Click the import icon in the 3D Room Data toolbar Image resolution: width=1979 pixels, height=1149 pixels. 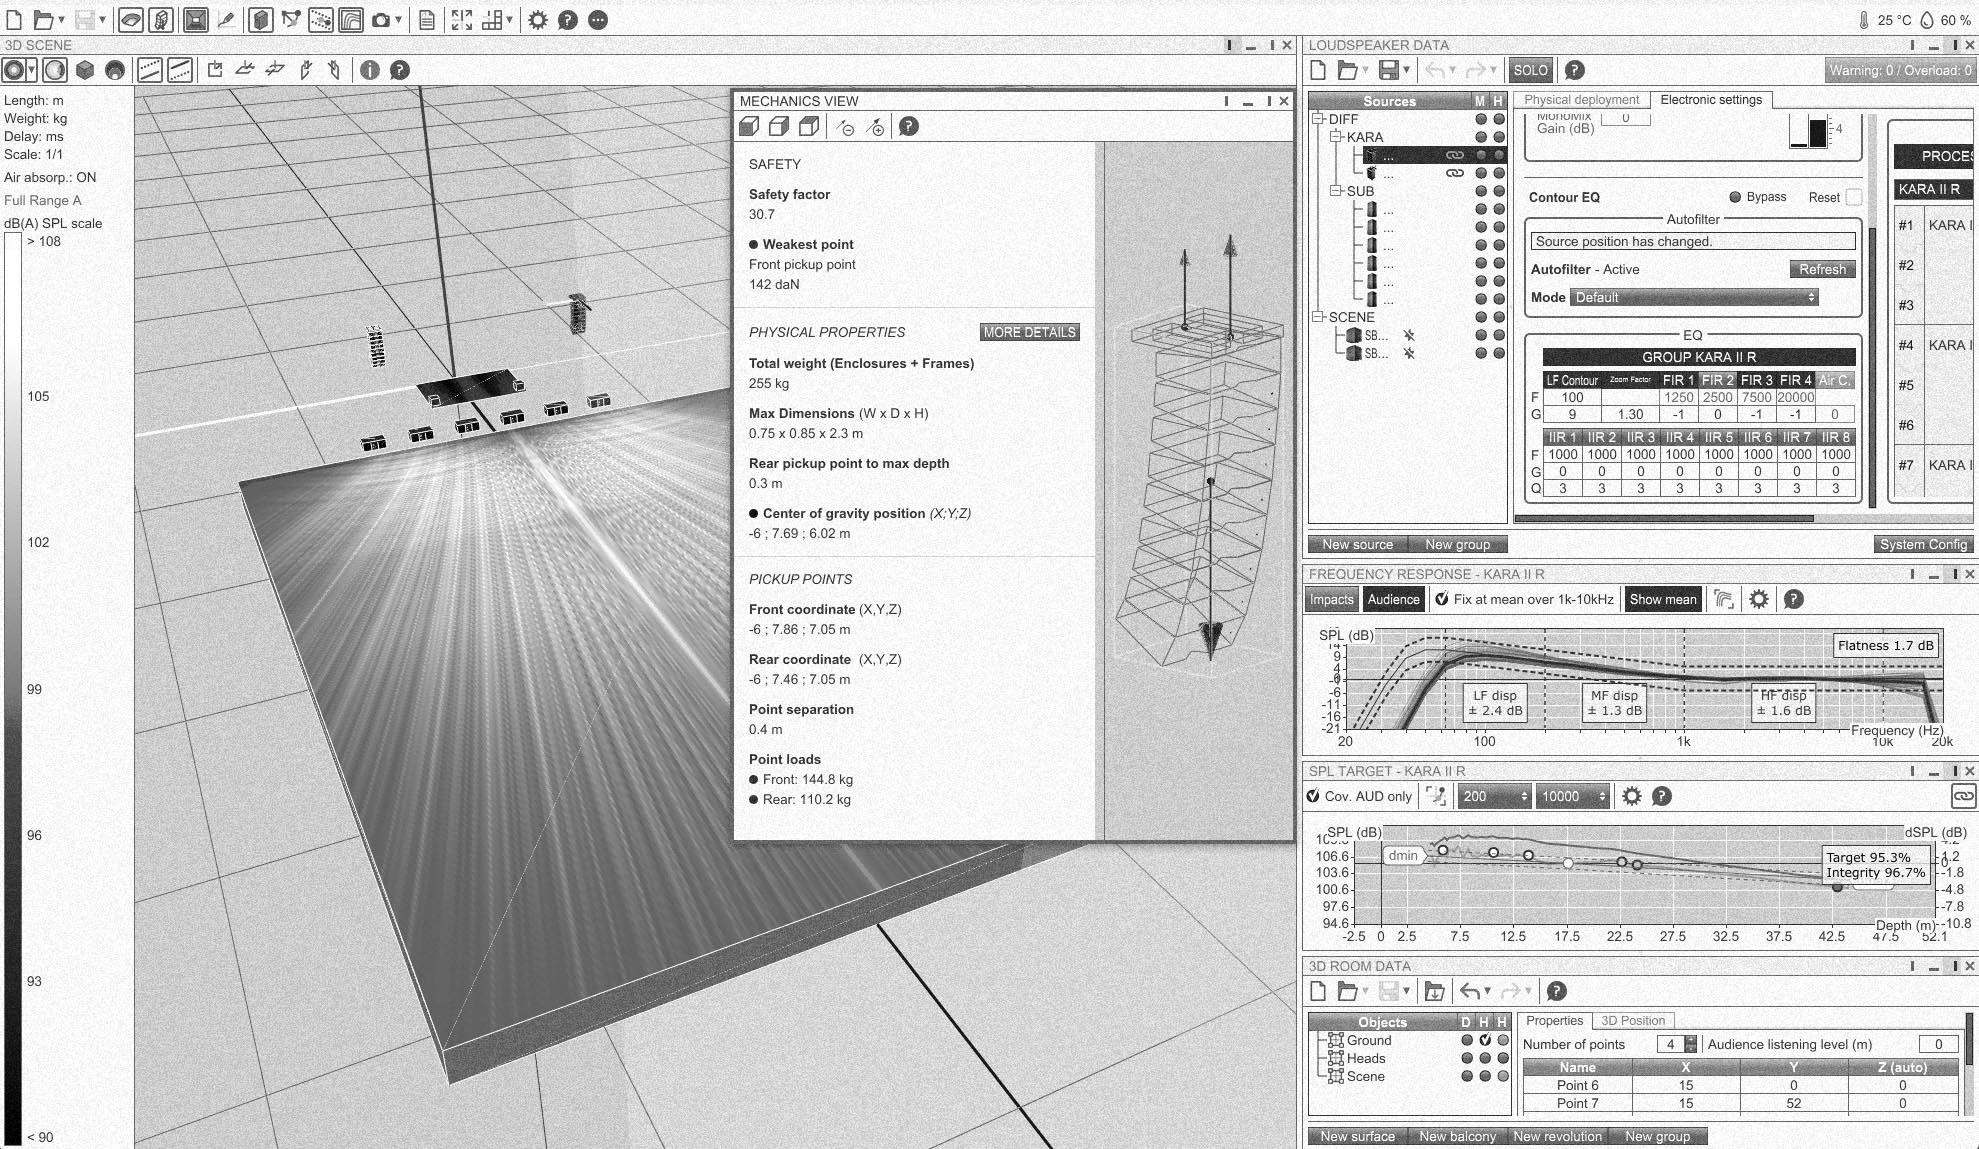point(1434,991)
